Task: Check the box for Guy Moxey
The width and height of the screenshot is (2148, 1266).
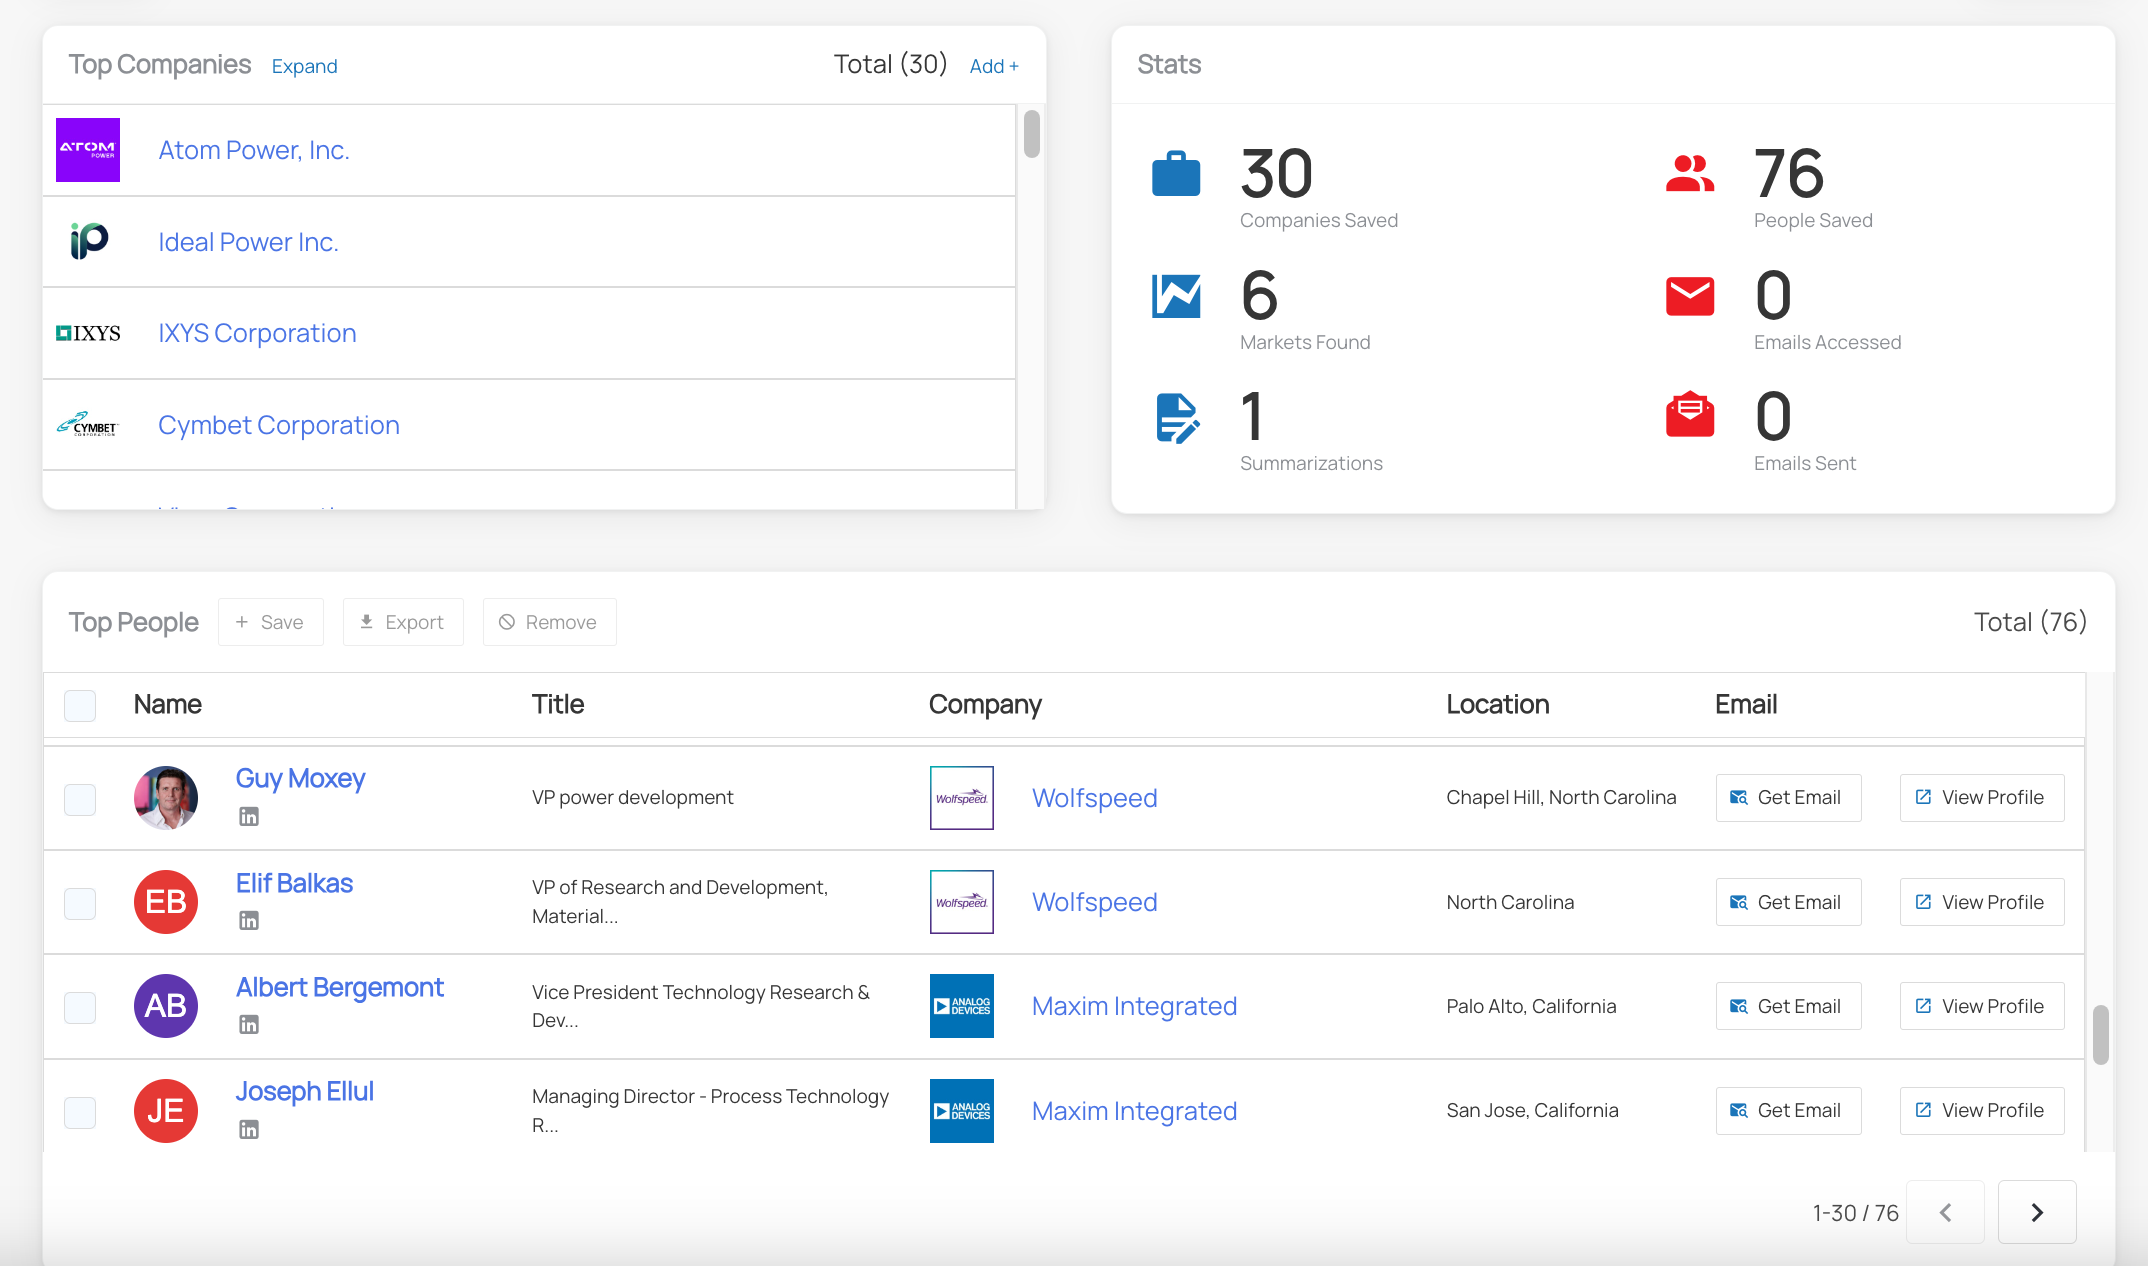Action: (80, 799)
